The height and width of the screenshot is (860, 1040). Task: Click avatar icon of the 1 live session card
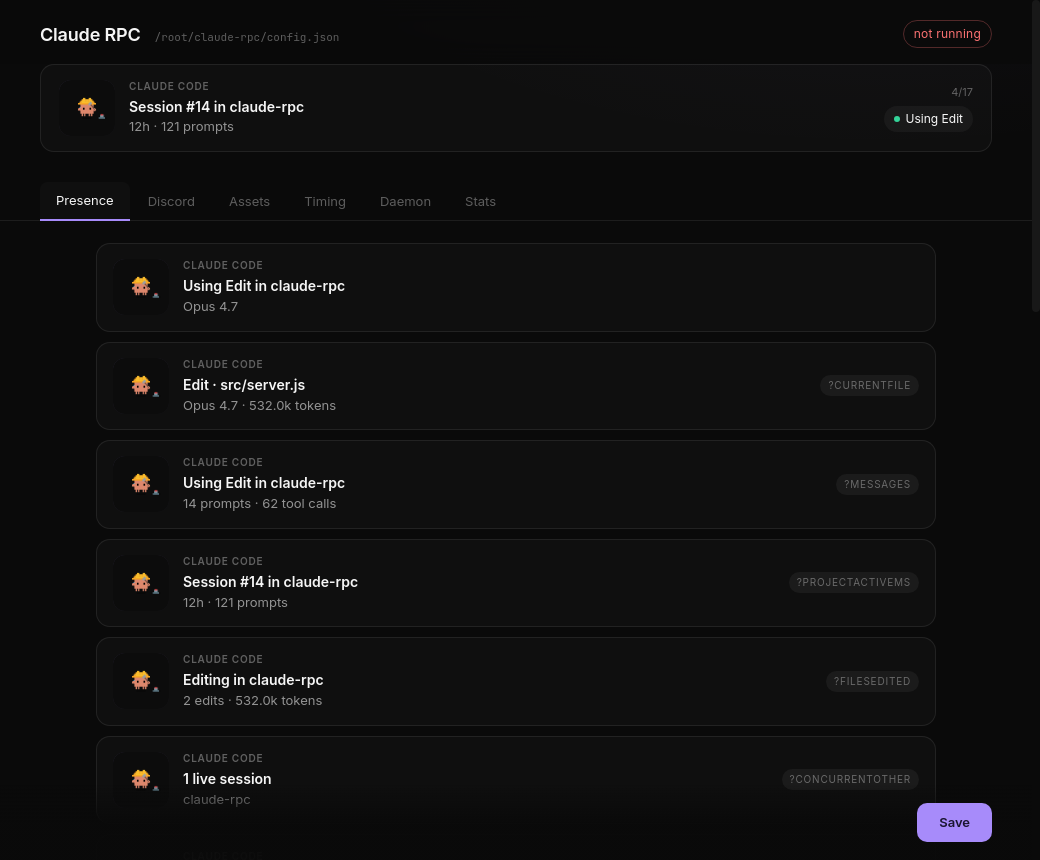coord(141,780)
